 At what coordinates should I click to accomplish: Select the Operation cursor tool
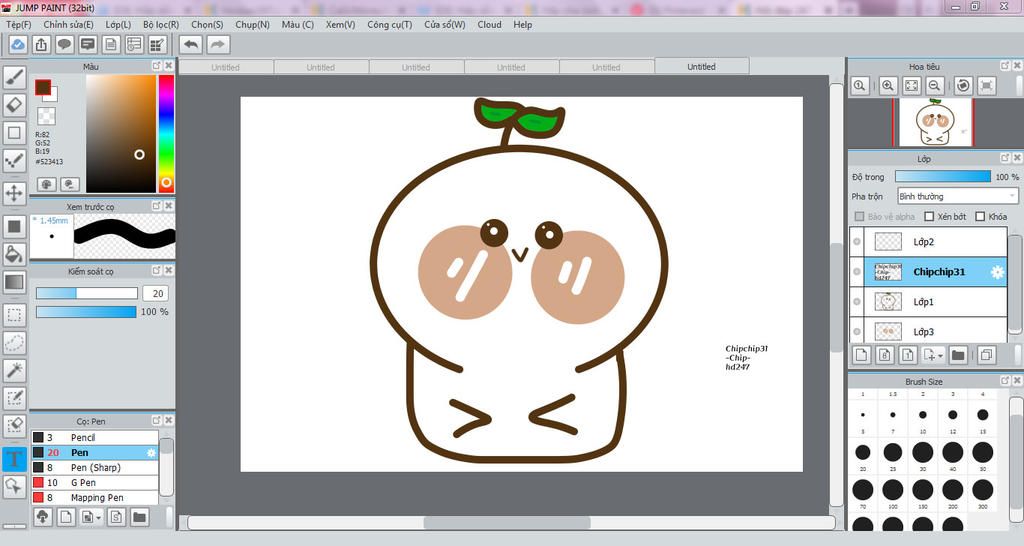[x=14, y=486]
